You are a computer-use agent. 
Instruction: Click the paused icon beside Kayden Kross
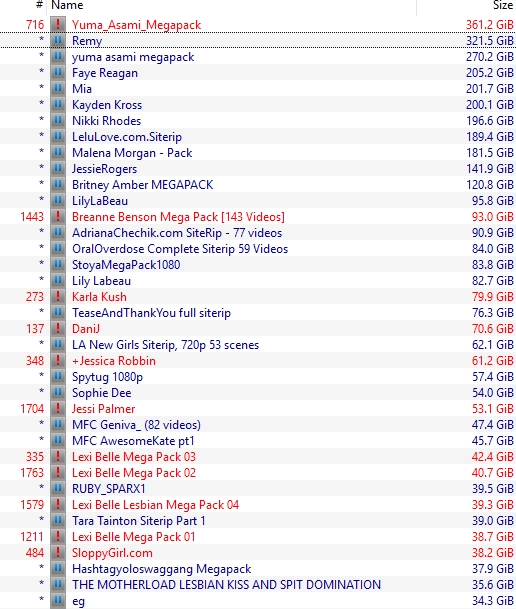[58, 105]
